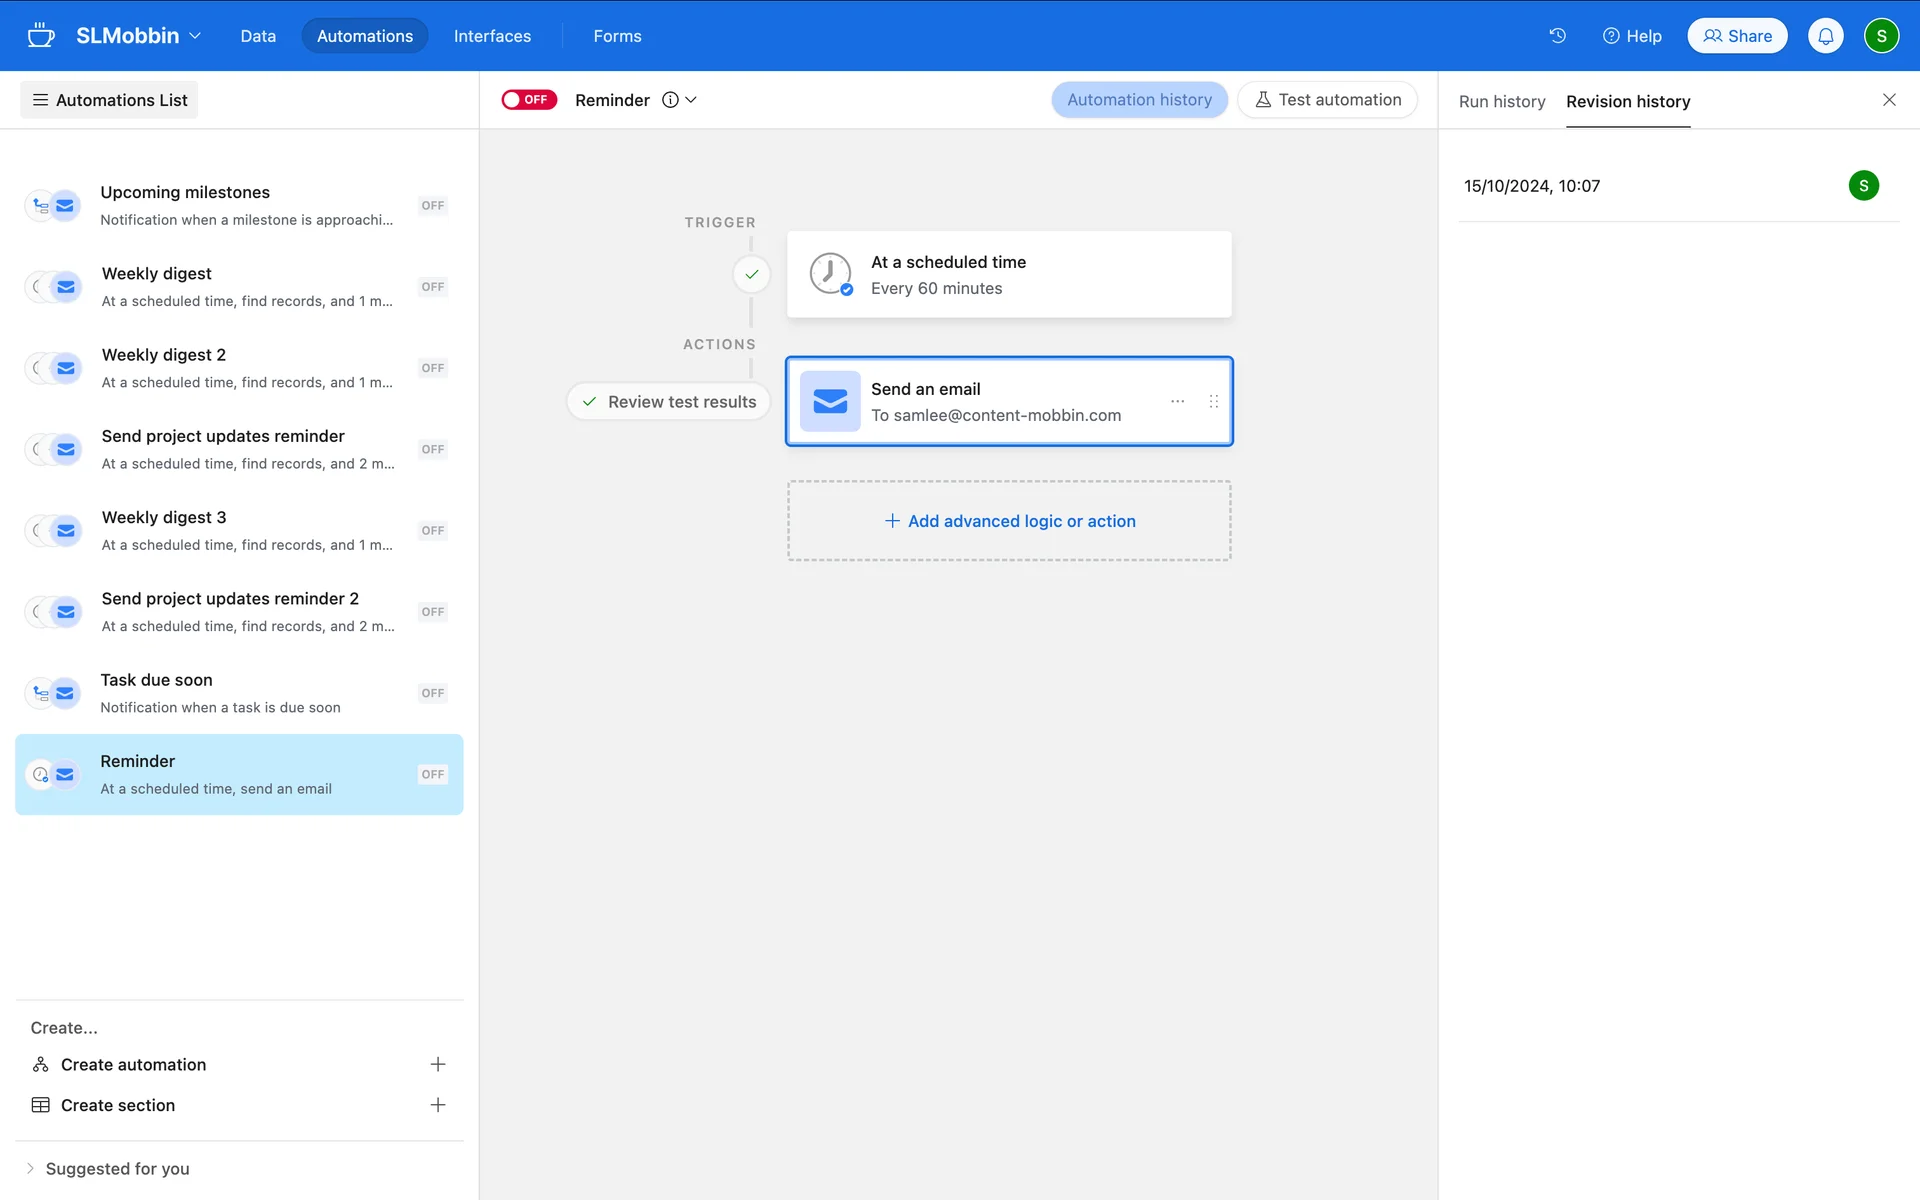This screenshot has width=1920, height=1200.
Task: Click Add advanced logic or action
Action: (x=1009, y=521)
